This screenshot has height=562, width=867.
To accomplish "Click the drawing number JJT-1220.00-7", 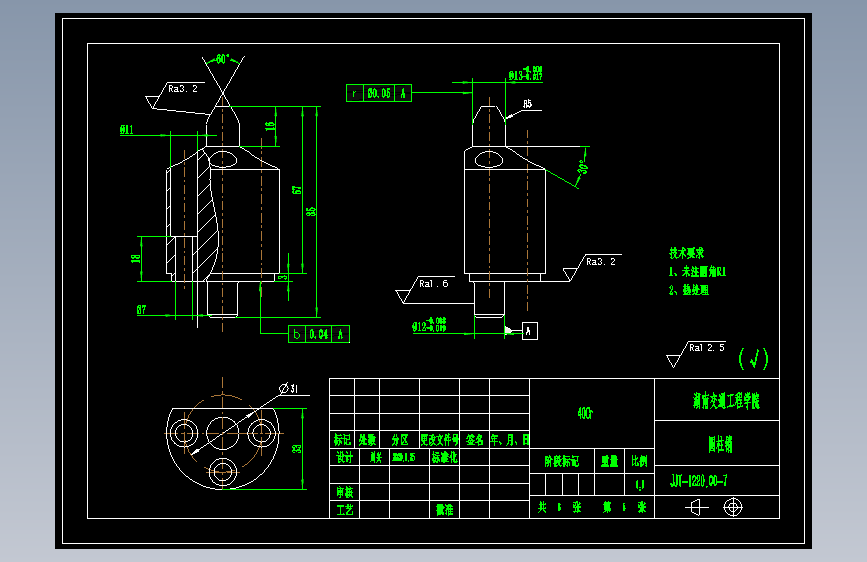I will [698, 481].
